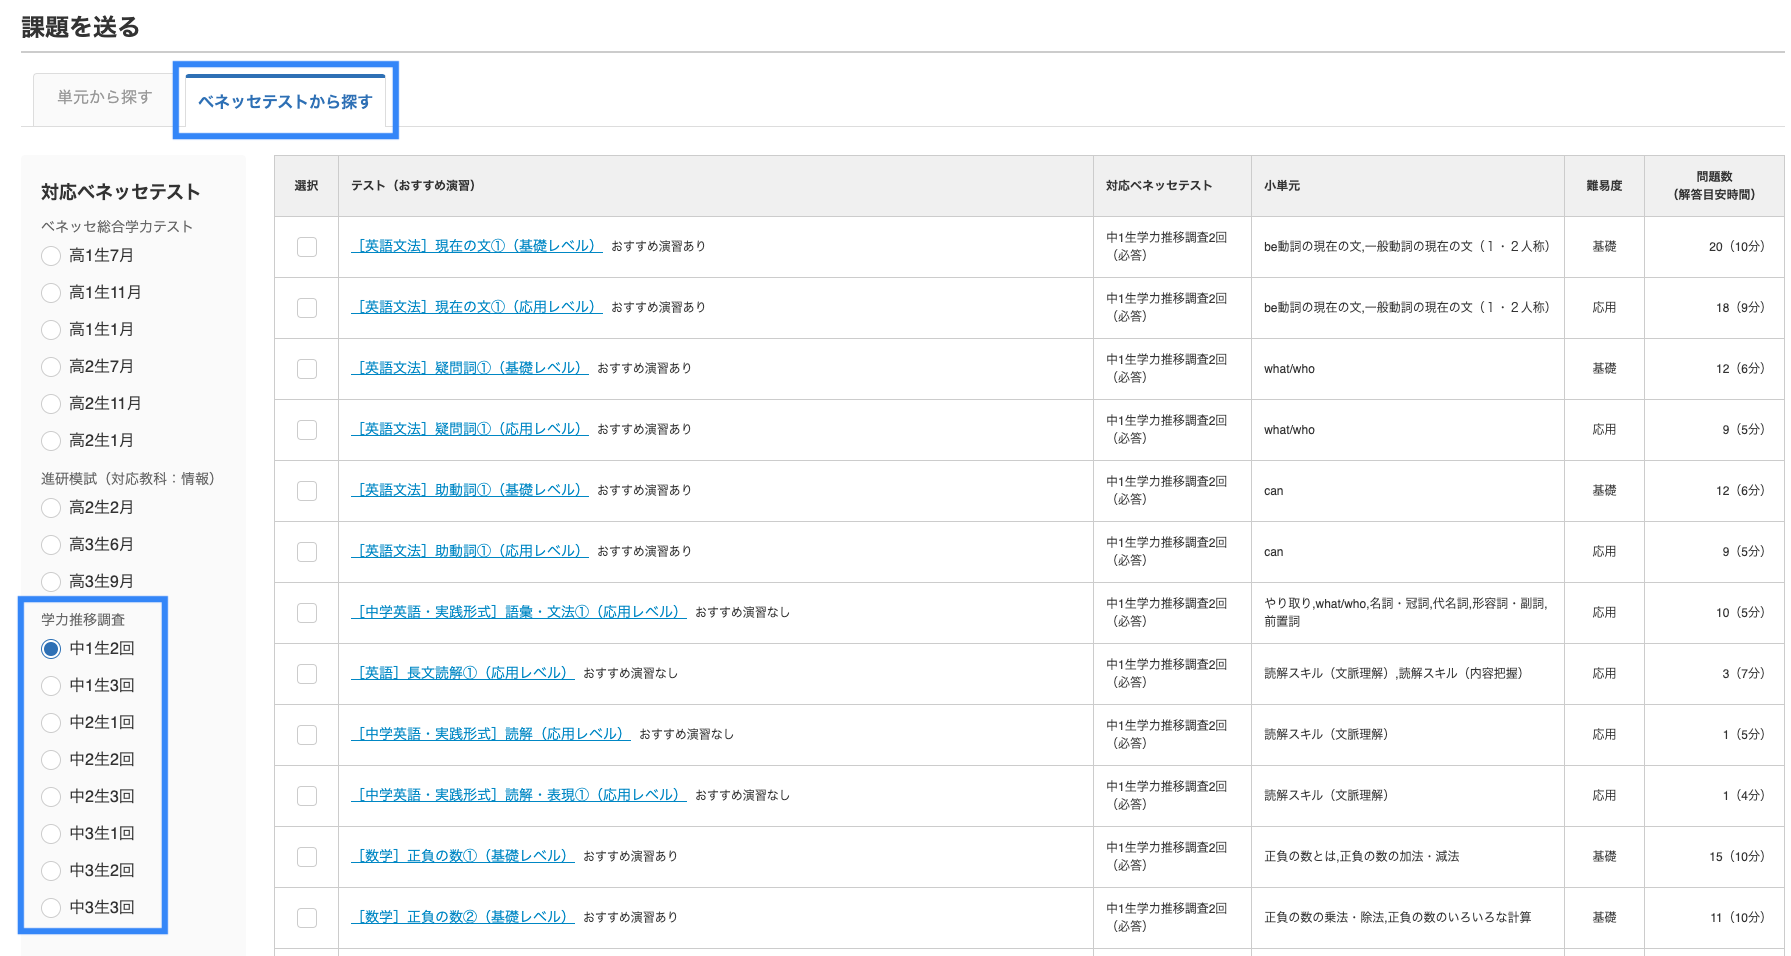1791x956 pixels.
Task: Tick the checkbox for 疑問詞①（応用レベル）
Action: (307, 430)
